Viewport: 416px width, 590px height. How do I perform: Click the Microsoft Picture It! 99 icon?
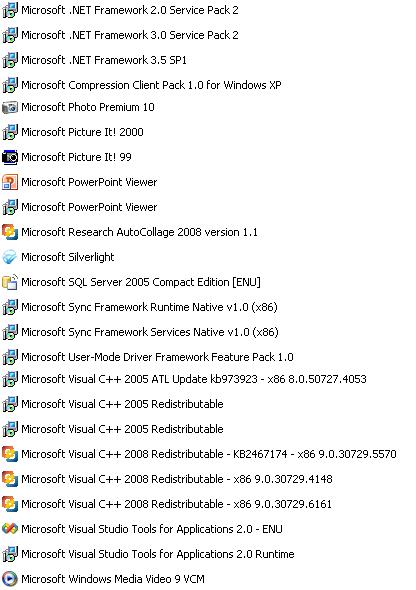[x=10, y=157]
